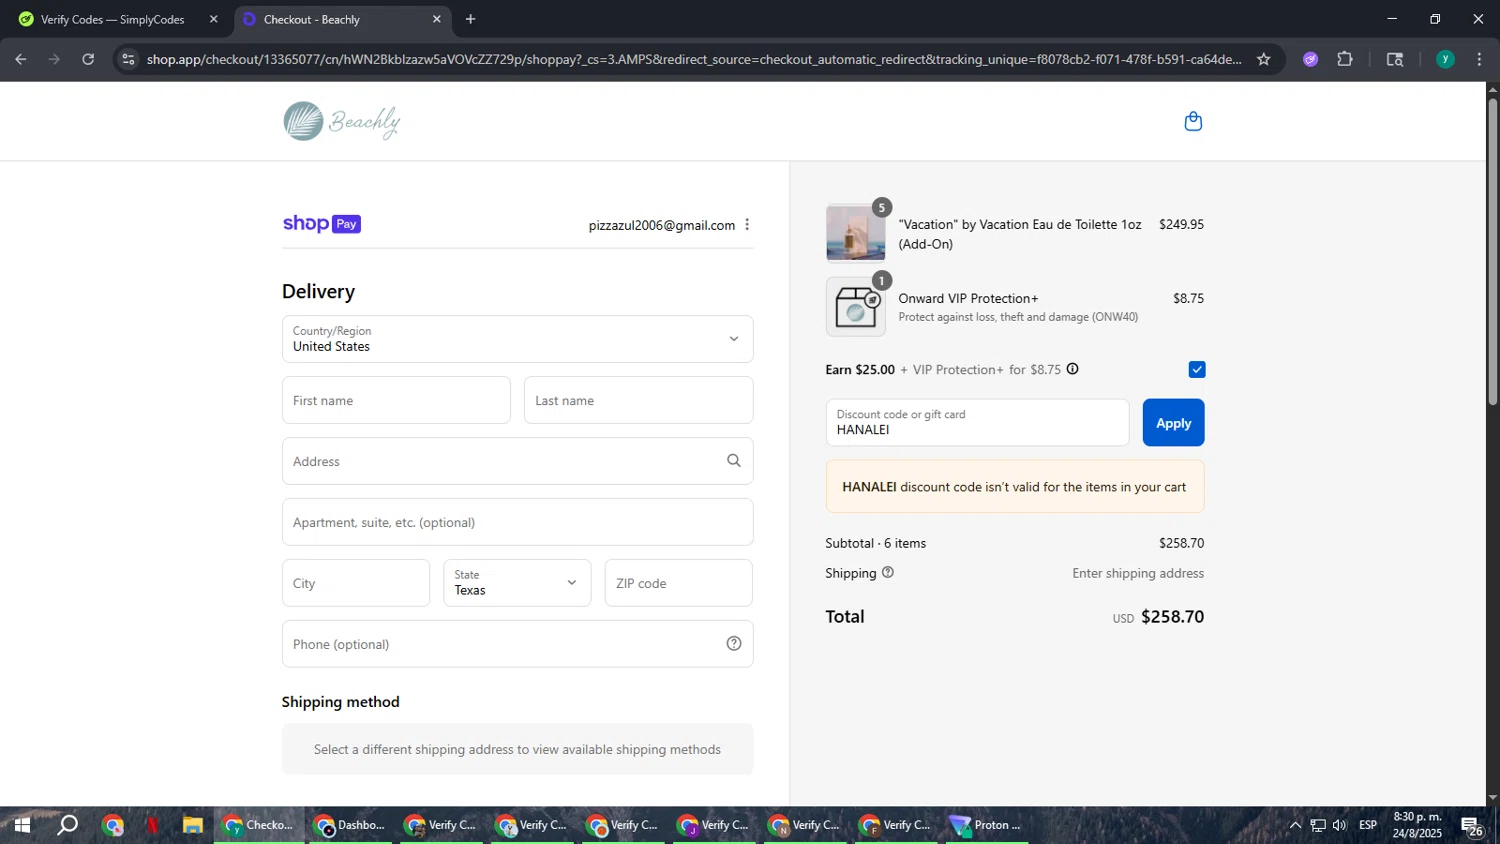Click the browser URL address bar
1500x844 pixels.
pyautogui.click(x=694, y=59)
